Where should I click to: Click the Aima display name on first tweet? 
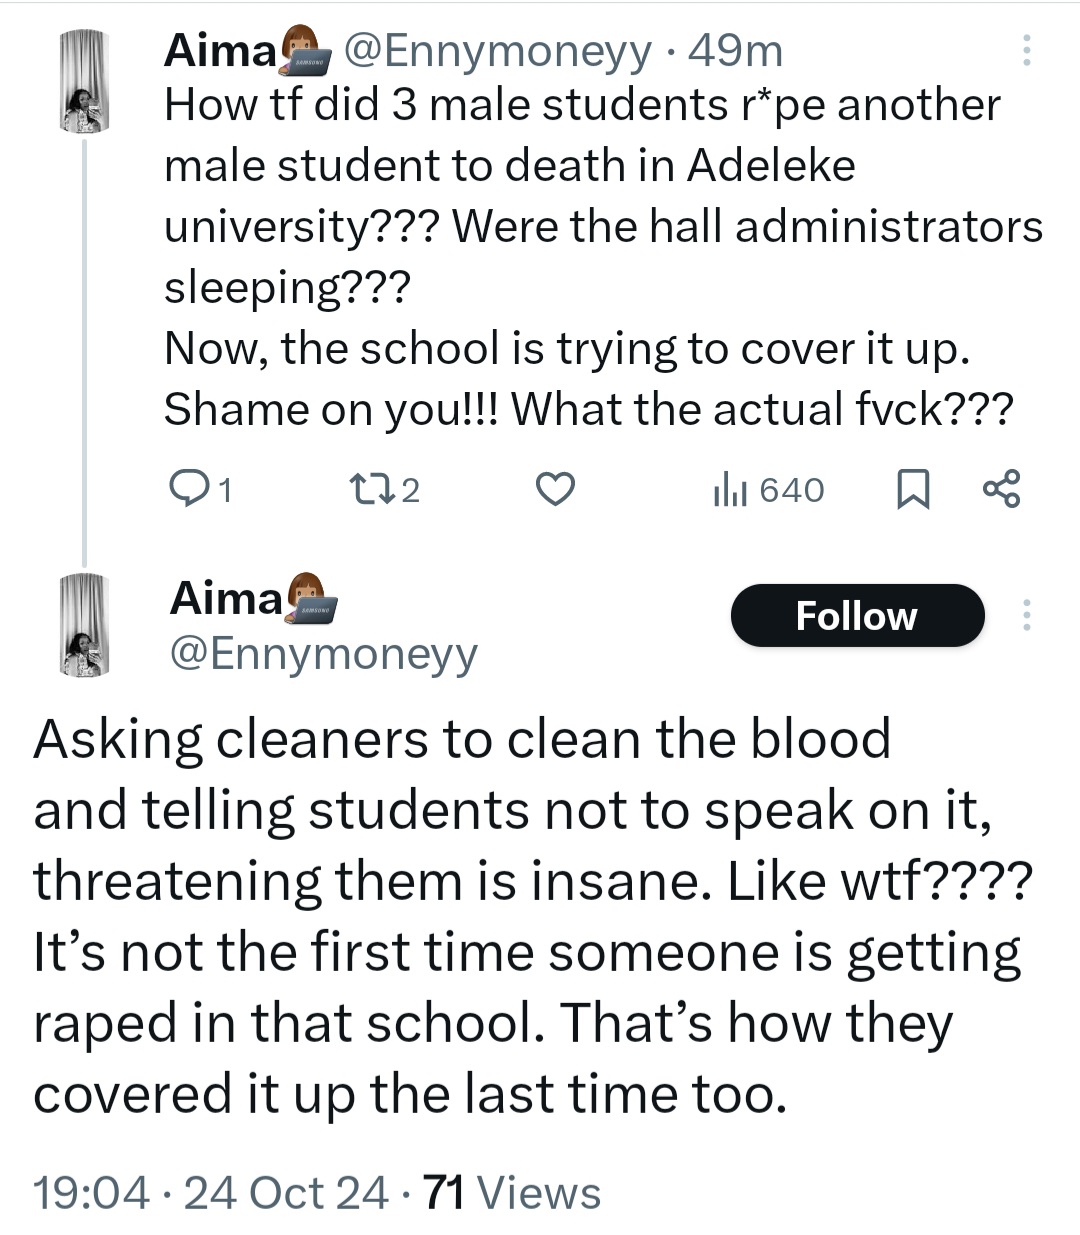219,50
